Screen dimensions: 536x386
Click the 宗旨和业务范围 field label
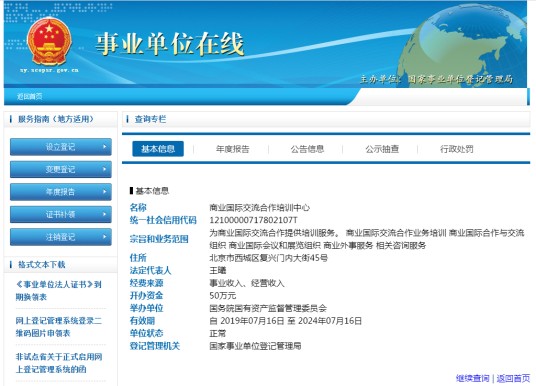click(159, 239)
